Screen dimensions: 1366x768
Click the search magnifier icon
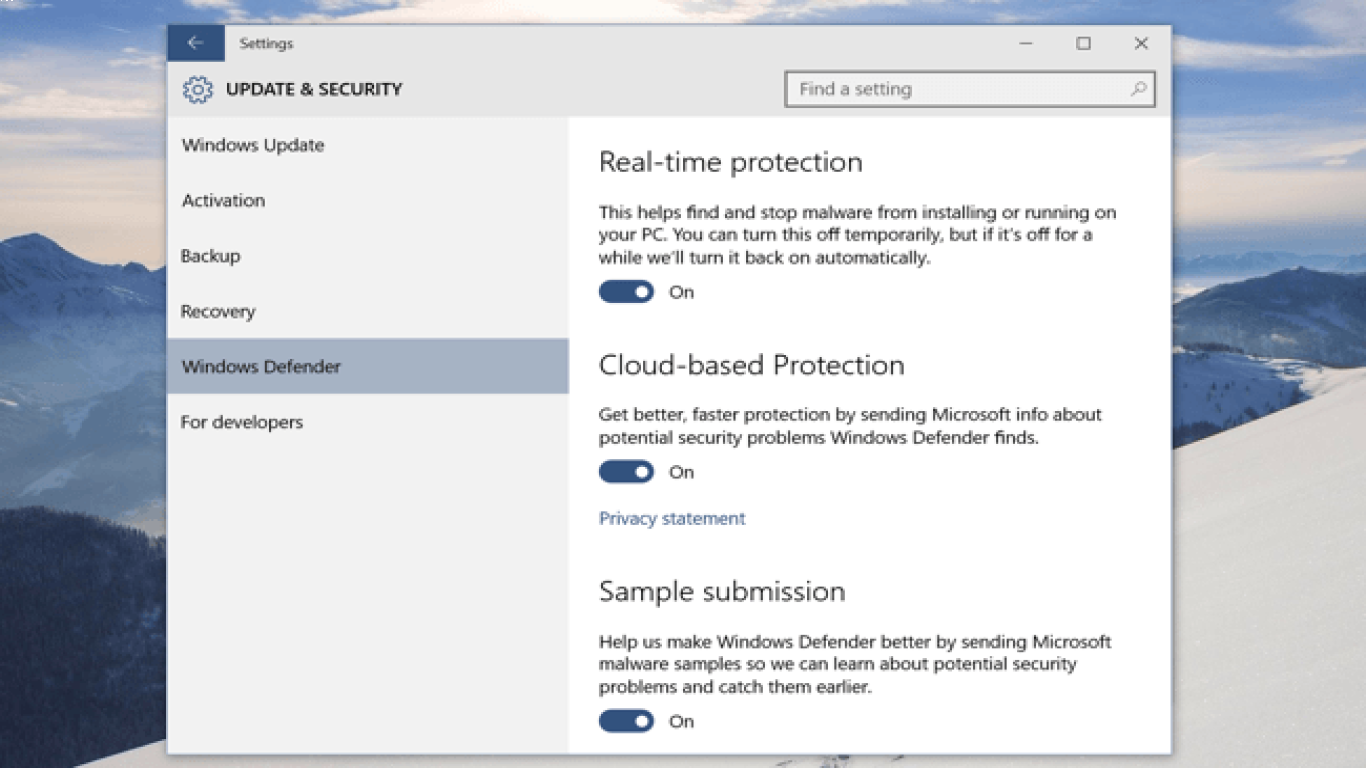1138,89
